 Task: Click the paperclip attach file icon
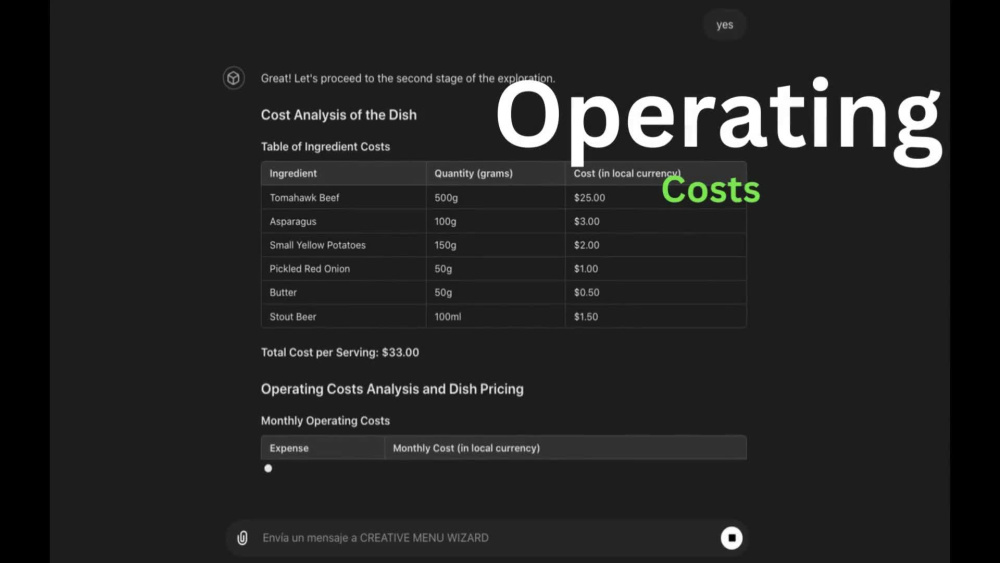[x=242, y=537]
